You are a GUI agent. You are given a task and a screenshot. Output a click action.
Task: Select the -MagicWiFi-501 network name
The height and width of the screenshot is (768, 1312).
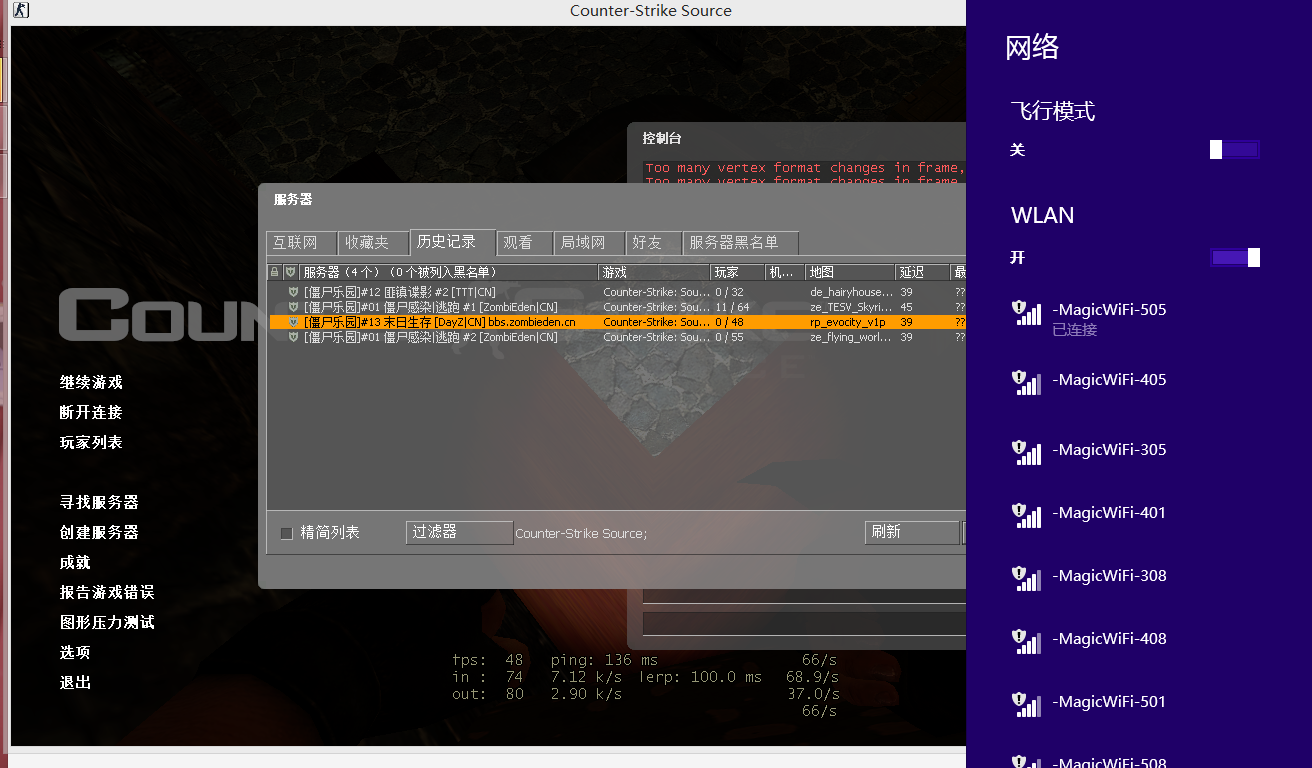click(x=1109, y=702)
